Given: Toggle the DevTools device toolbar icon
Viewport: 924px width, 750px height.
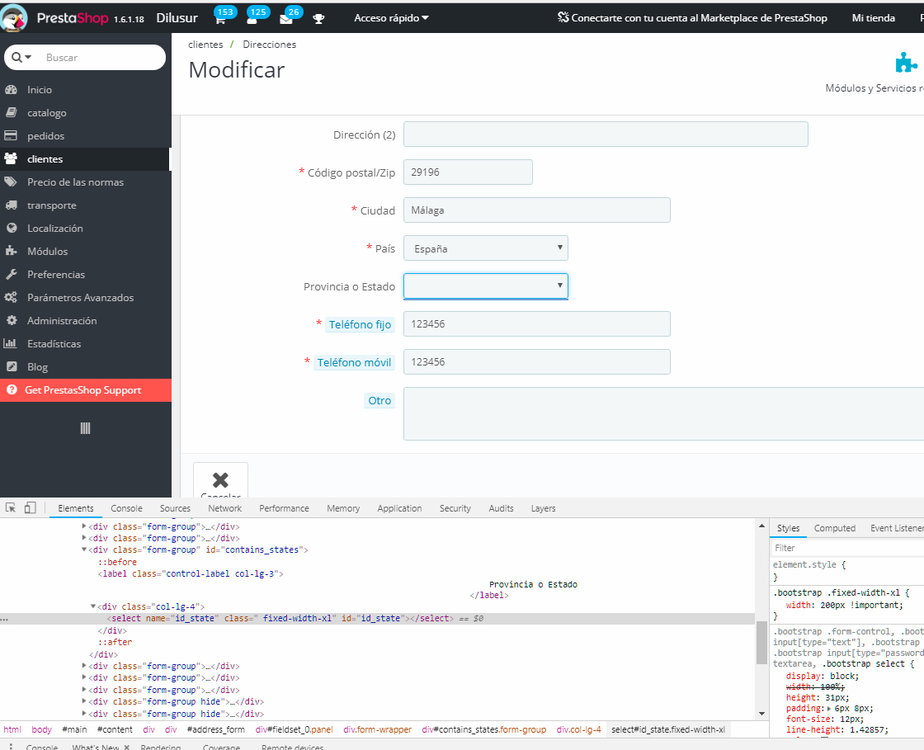Looking at the screenshot, I should point(29,508).
